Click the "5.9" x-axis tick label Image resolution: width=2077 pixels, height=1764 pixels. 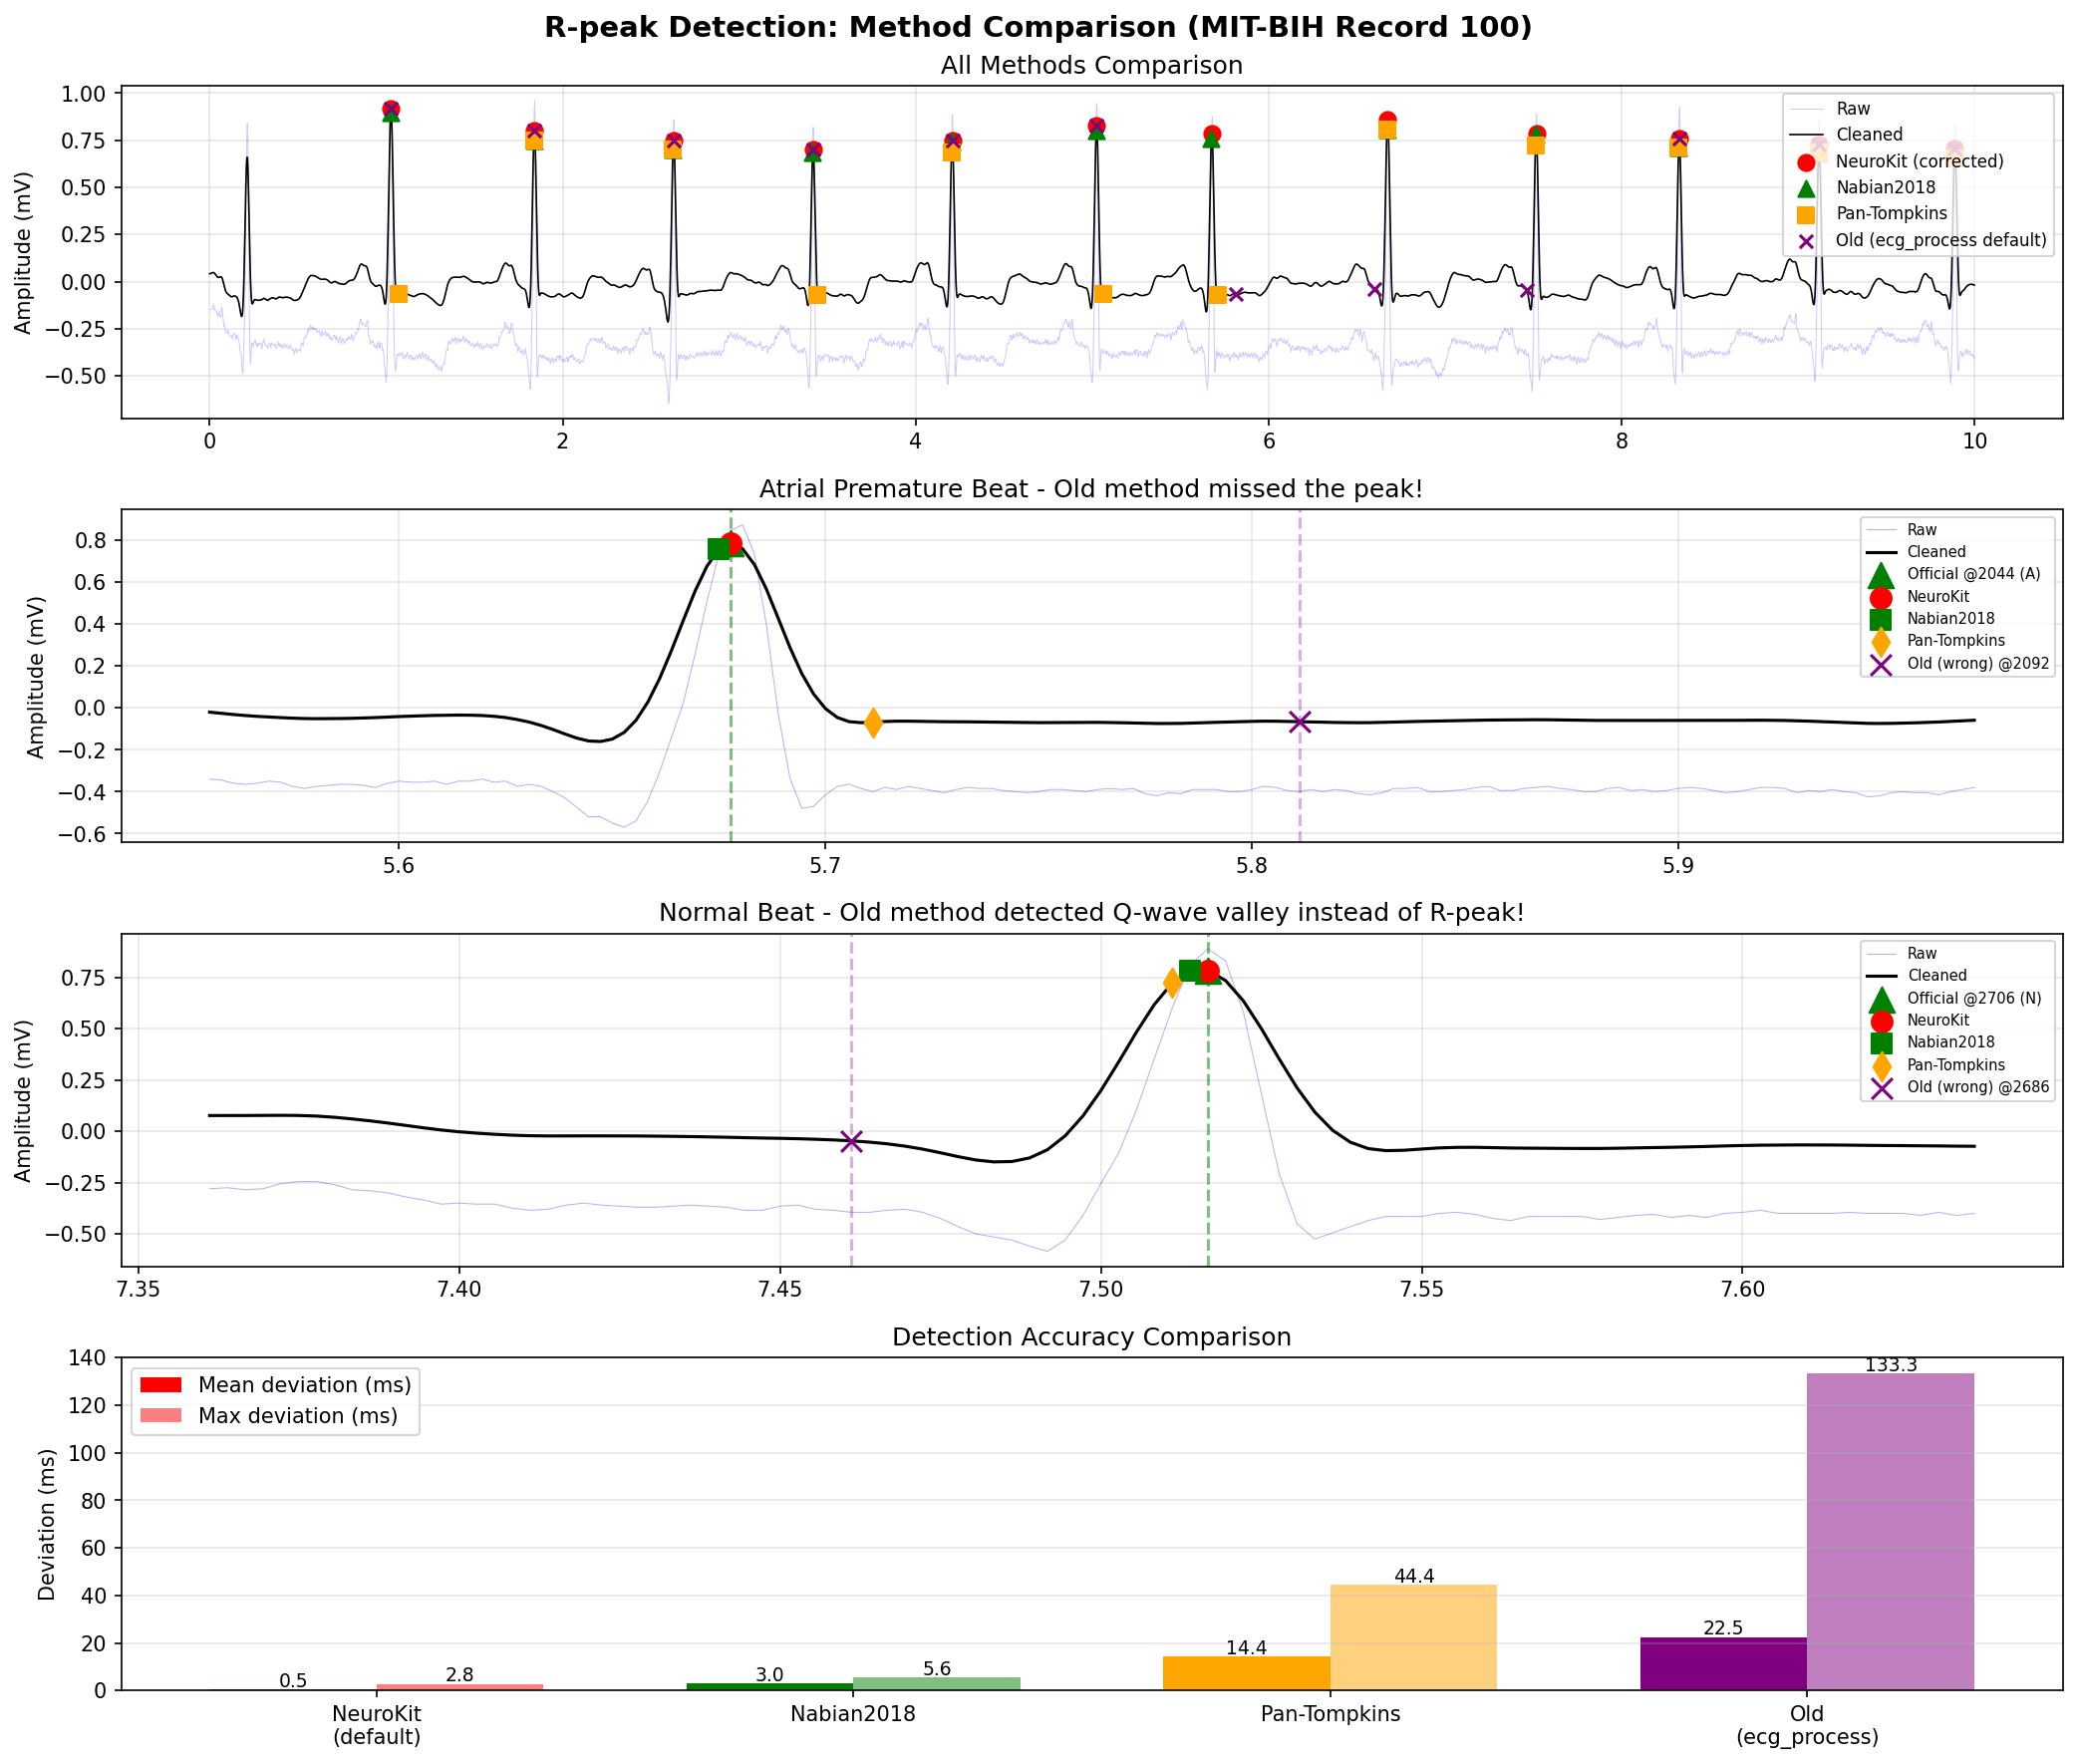[x=1678, y=866]
